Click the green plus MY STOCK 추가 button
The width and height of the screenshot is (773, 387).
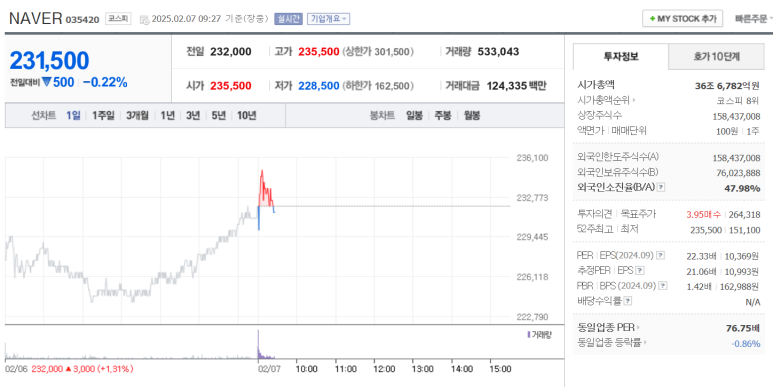tap(682, 19)
